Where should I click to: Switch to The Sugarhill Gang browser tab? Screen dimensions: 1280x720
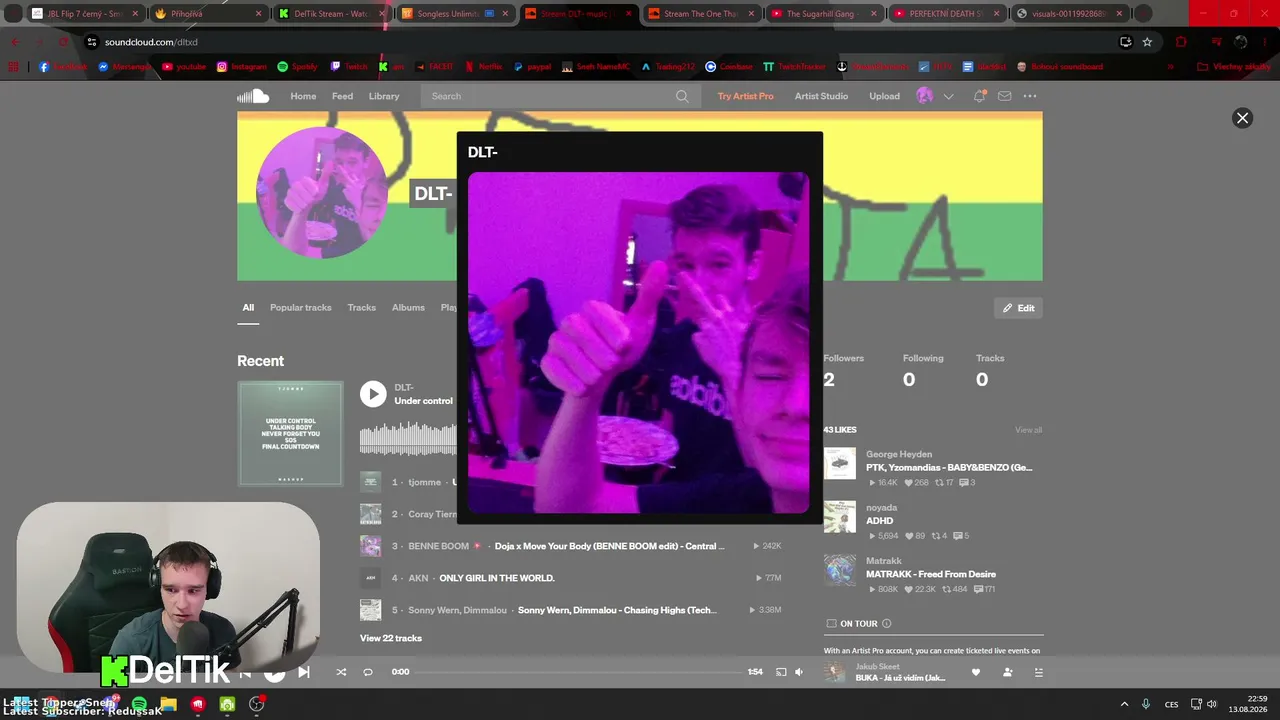pyautogui.click(x=825, y=14)
